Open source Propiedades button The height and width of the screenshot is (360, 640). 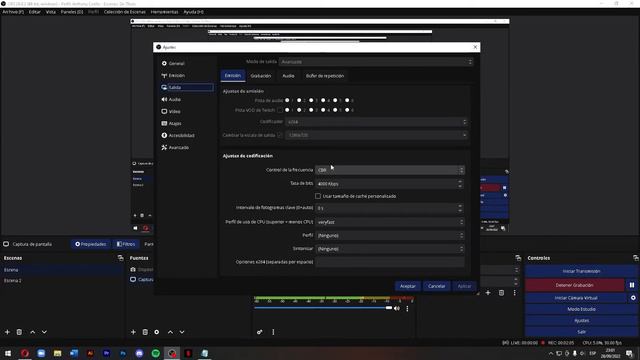[x=91, y=244]
